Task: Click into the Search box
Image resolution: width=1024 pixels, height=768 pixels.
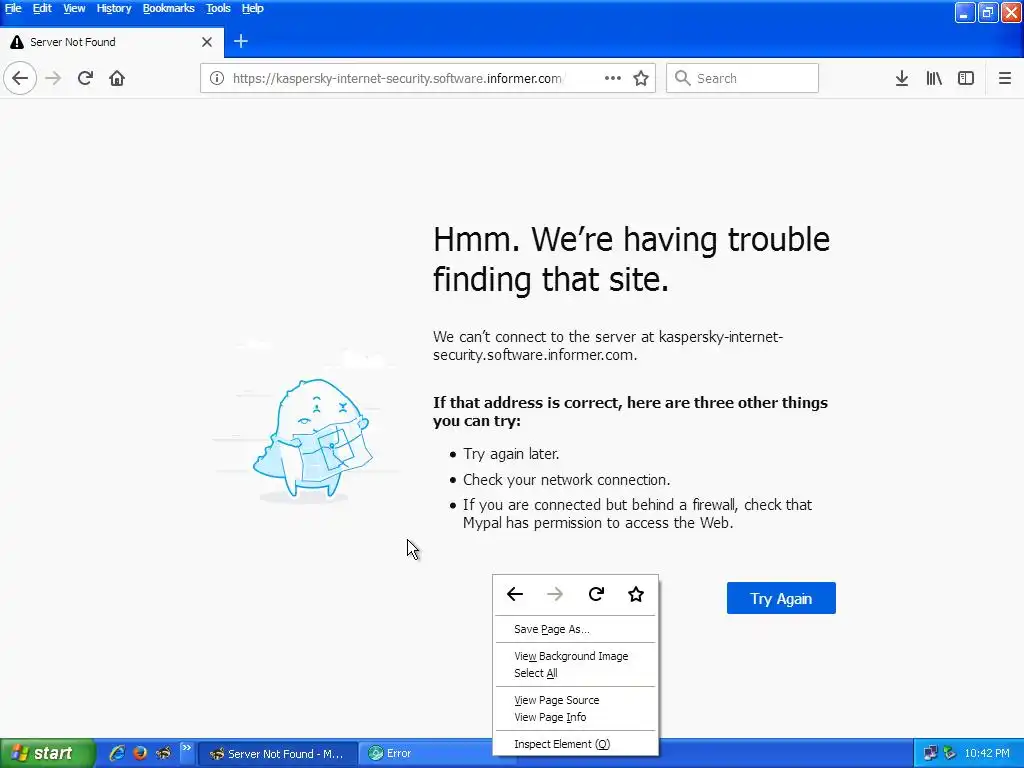Action: coord(742,78)
